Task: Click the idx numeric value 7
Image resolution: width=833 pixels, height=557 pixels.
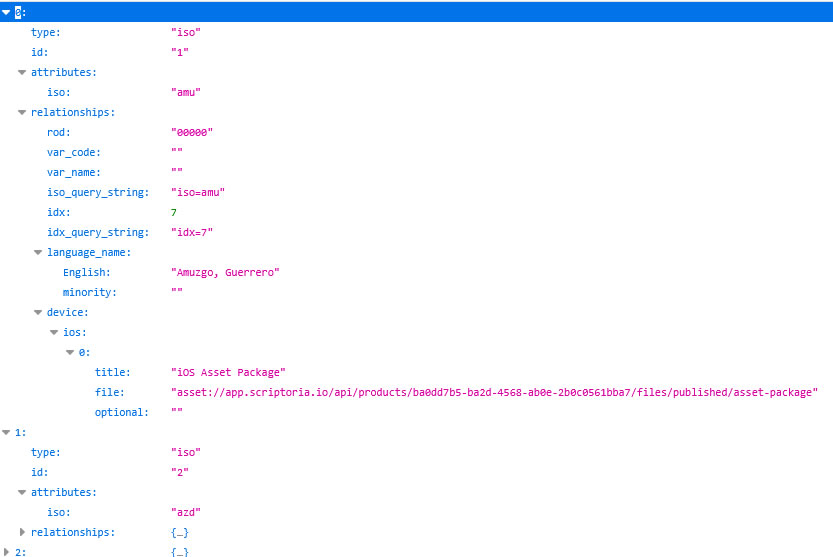Action: pyautogui.click(x=174, y=212)
